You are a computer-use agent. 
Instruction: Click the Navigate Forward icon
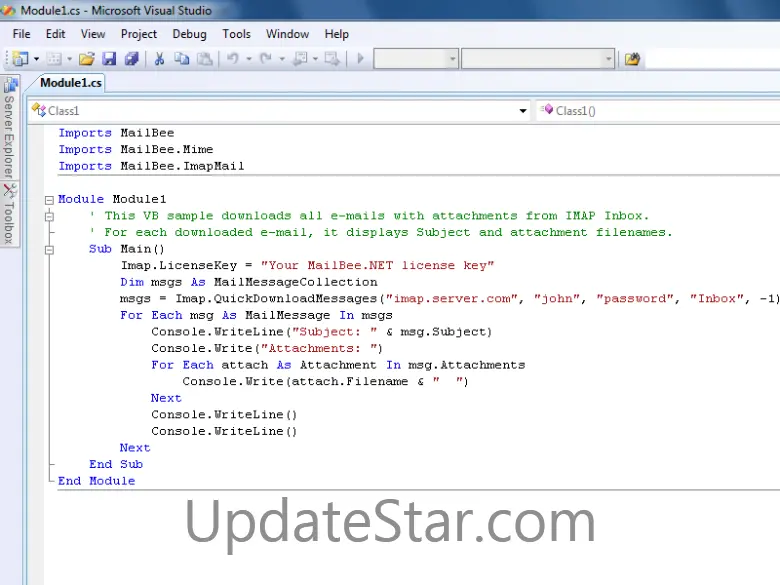[x=332, y=59]
